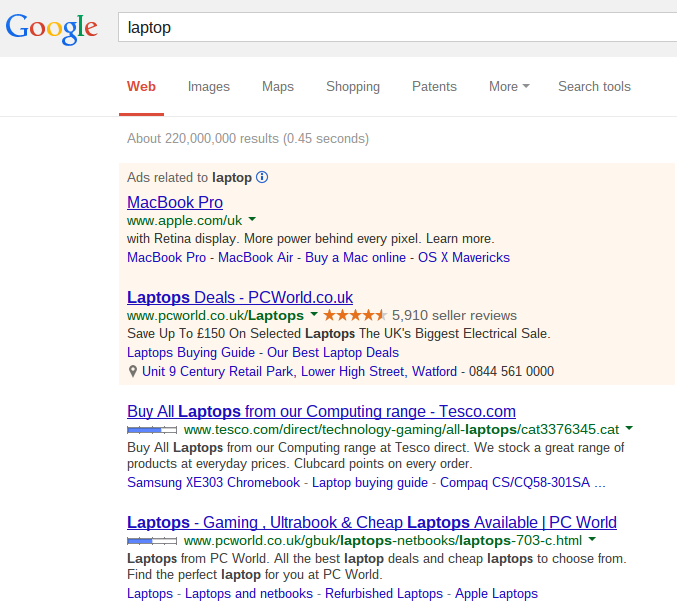Expand the More search menu

(x=509, y=86)
